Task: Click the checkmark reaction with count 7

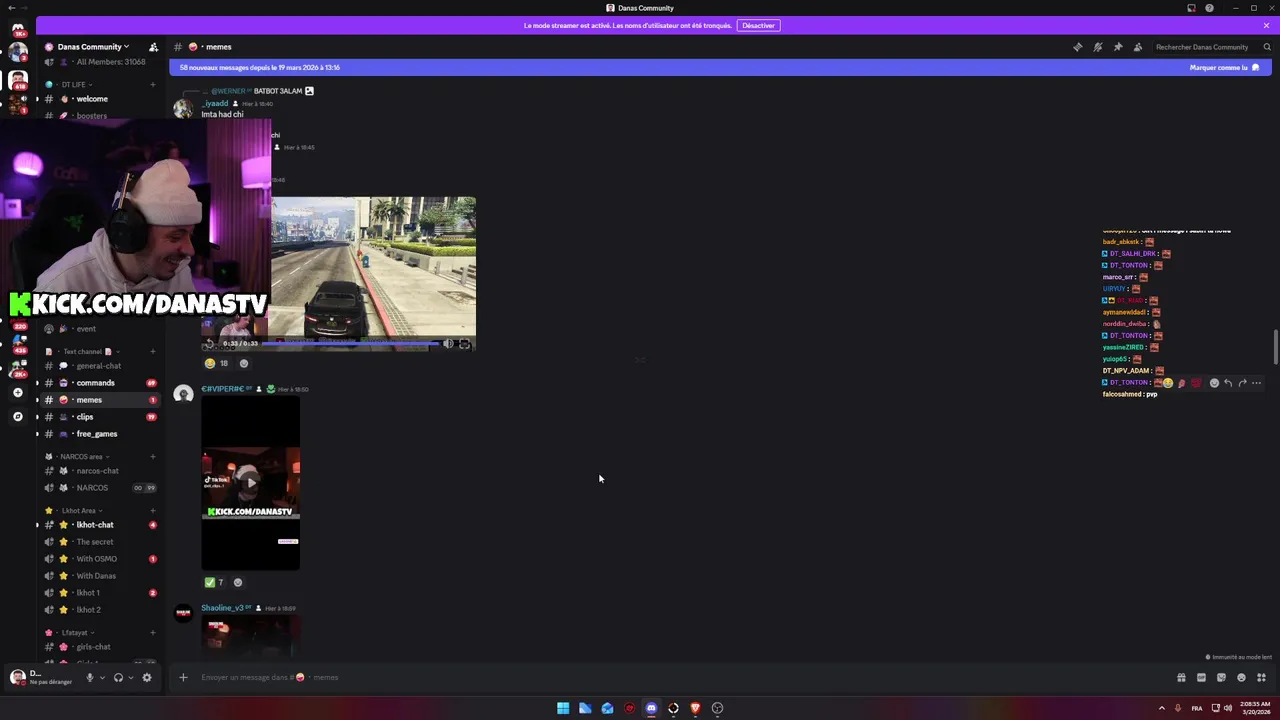Action: pos(214,582)
